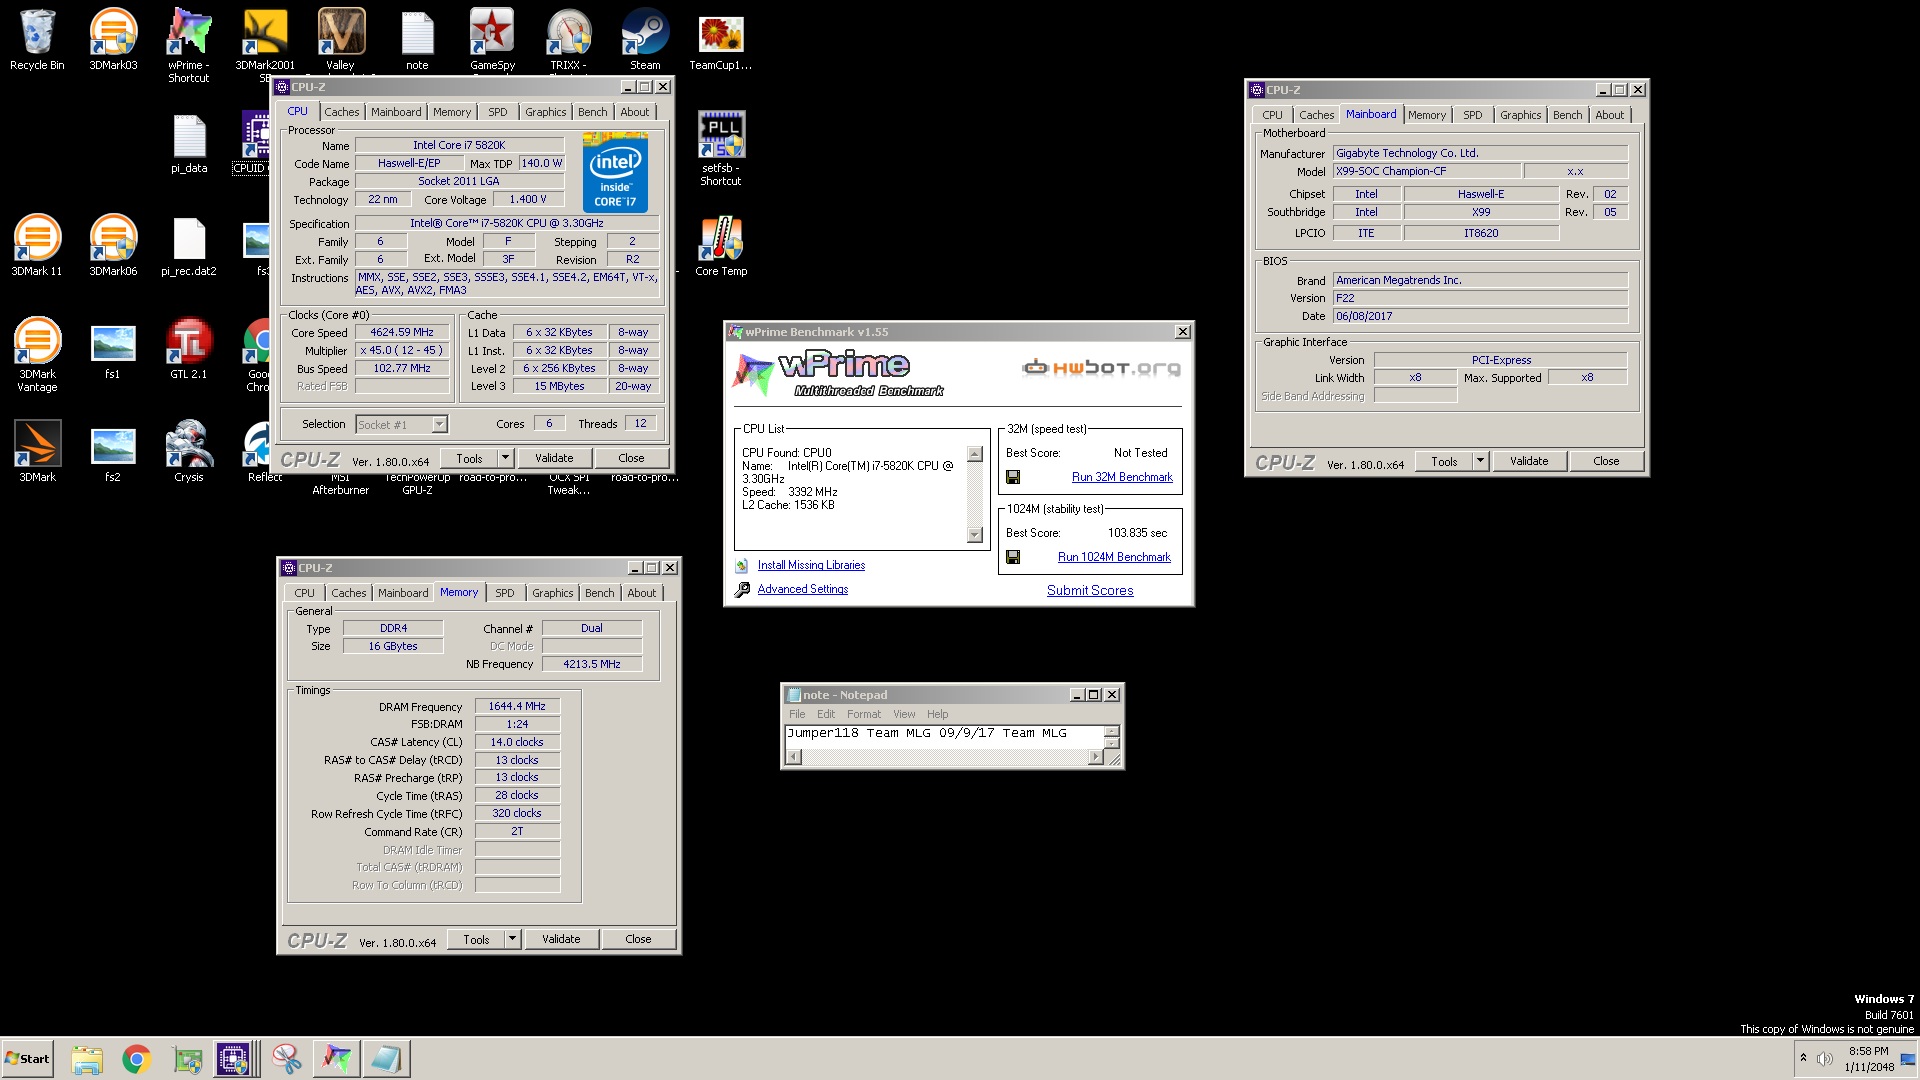Viewport: 1920px width, 1080px height.
Task: Switch to Graphics tab in Mainboard window
Action: (x=1520, y=115)
